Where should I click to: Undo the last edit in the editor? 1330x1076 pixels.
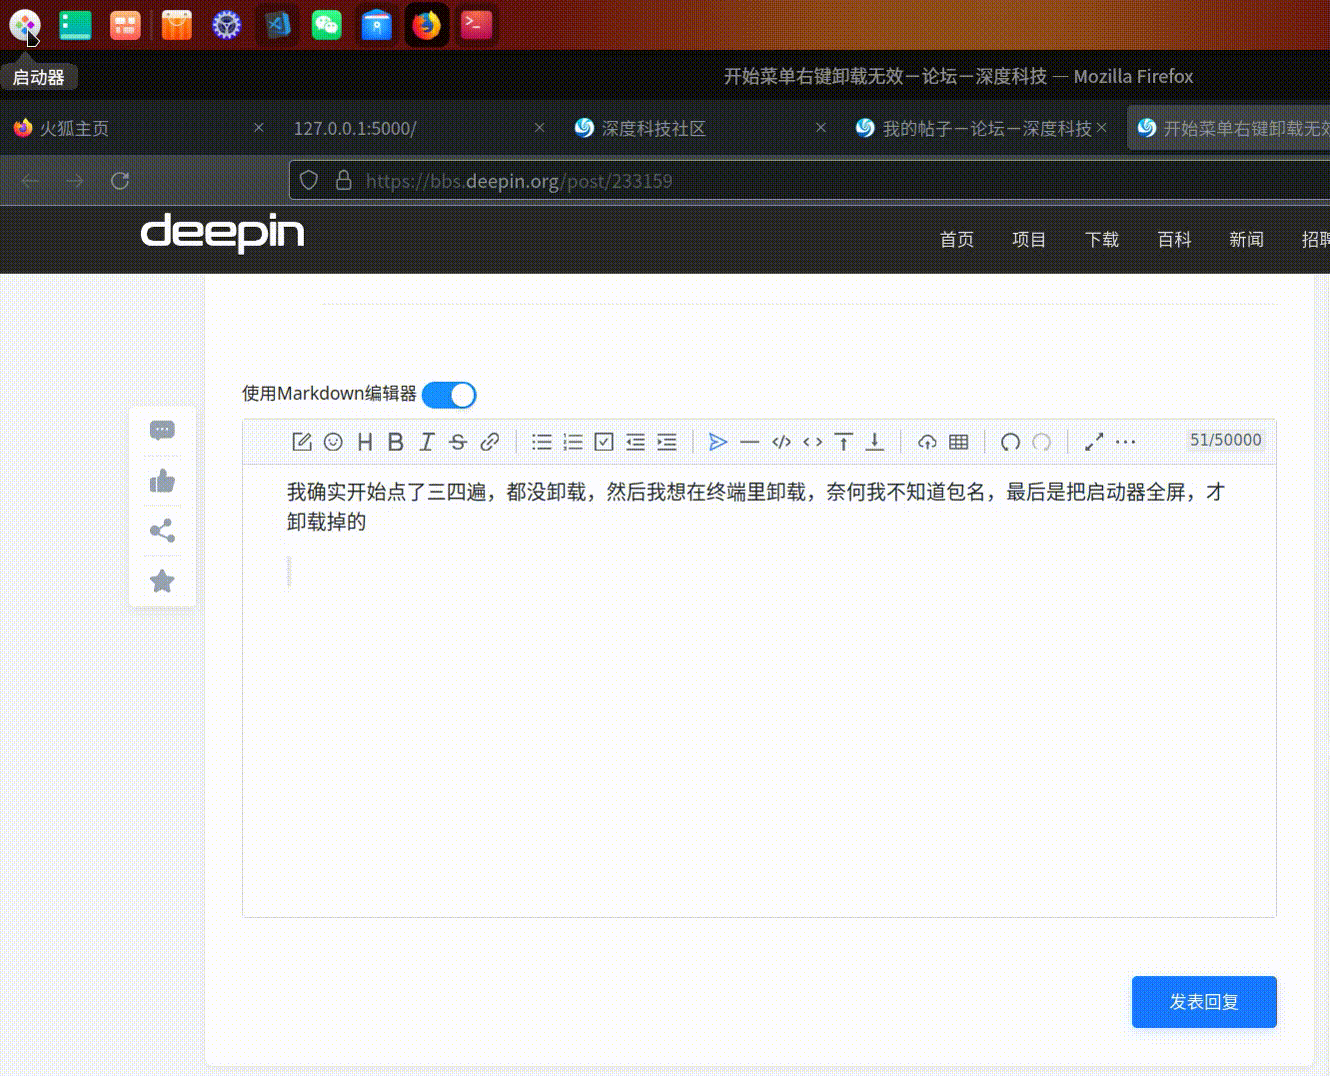[1009, 441]
